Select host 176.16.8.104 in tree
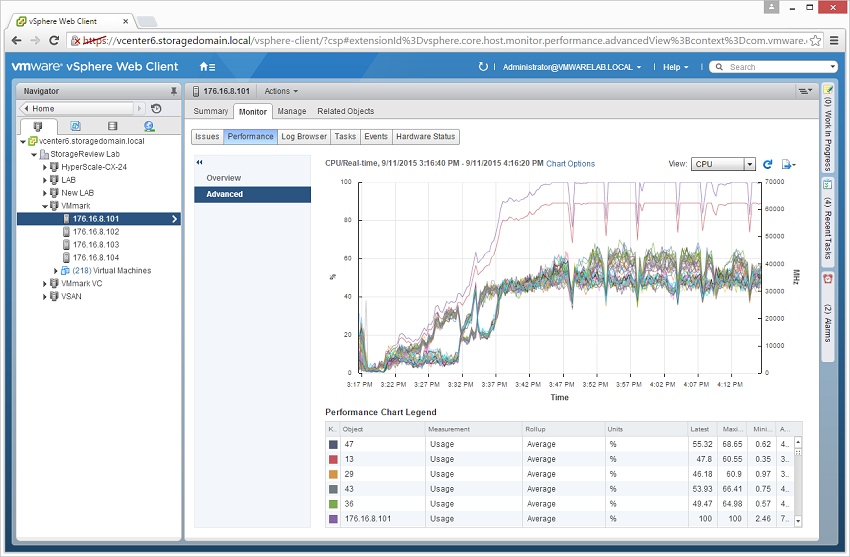850x557 pixels. click(x=96, y=258)
